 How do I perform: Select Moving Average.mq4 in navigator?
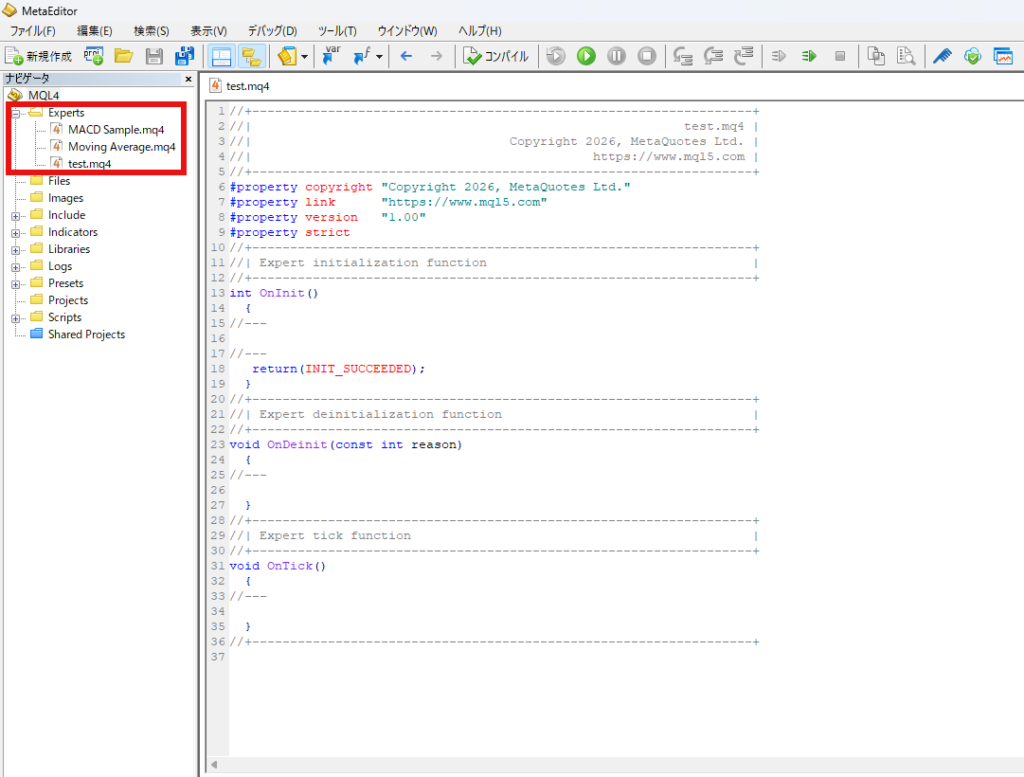click(121, 146)
